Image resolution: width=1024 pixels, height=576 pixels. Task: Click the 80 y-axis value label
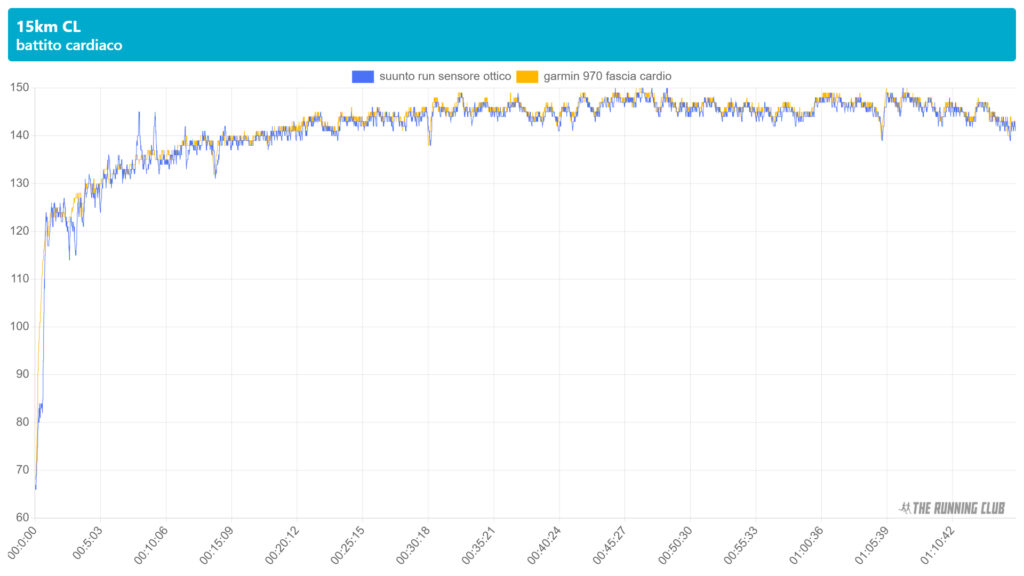pos(21,422)
